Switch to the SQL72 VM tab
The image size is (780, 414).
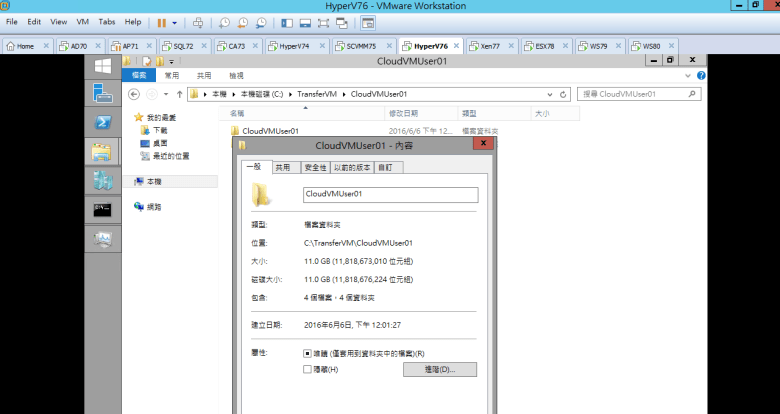(176, 46)
